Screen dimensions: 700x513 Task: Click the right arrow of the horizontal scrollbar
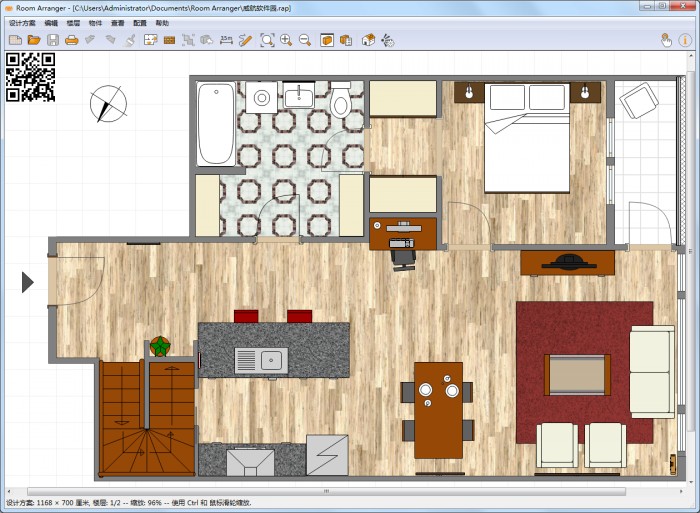[x=681, y=492]
